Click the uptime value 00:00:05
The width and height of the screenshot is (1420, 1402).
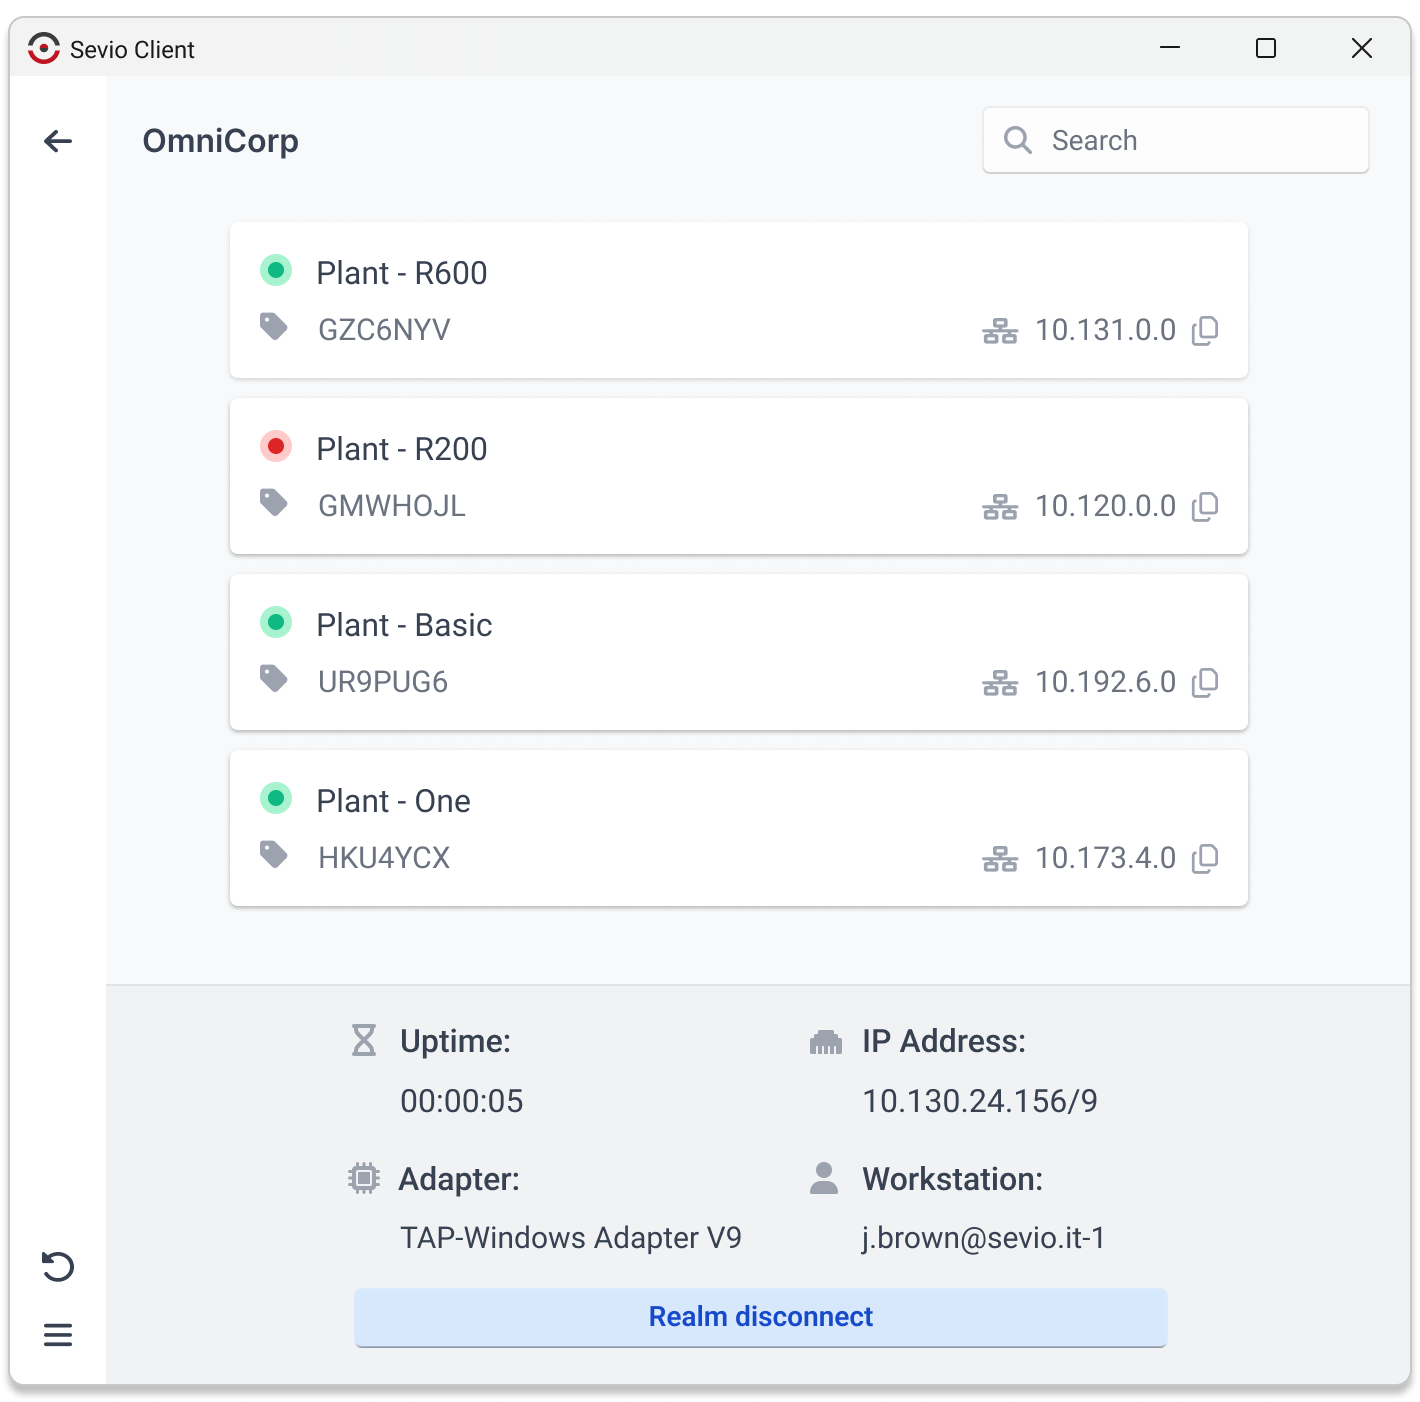coord(462,1101)
